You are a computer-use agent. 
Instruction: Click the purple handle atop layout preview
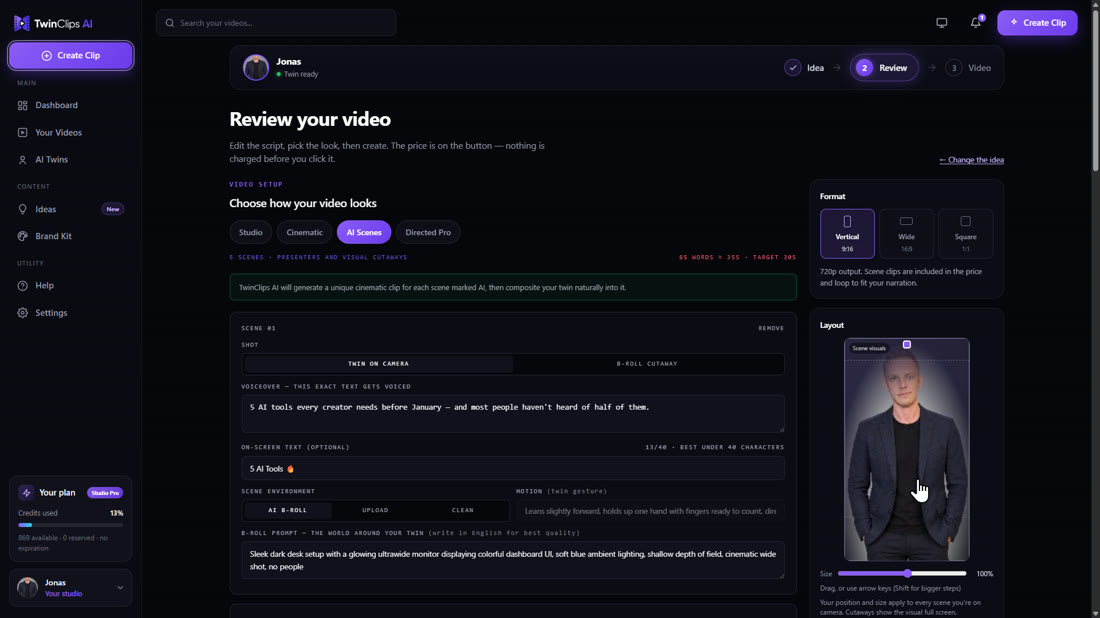click(906, 344)
